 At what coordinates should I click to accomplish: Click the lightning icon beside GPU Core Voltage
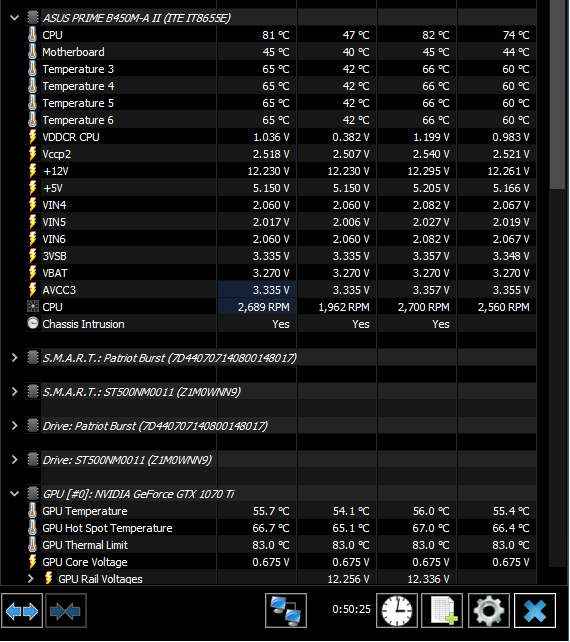[x=33, y=562]
